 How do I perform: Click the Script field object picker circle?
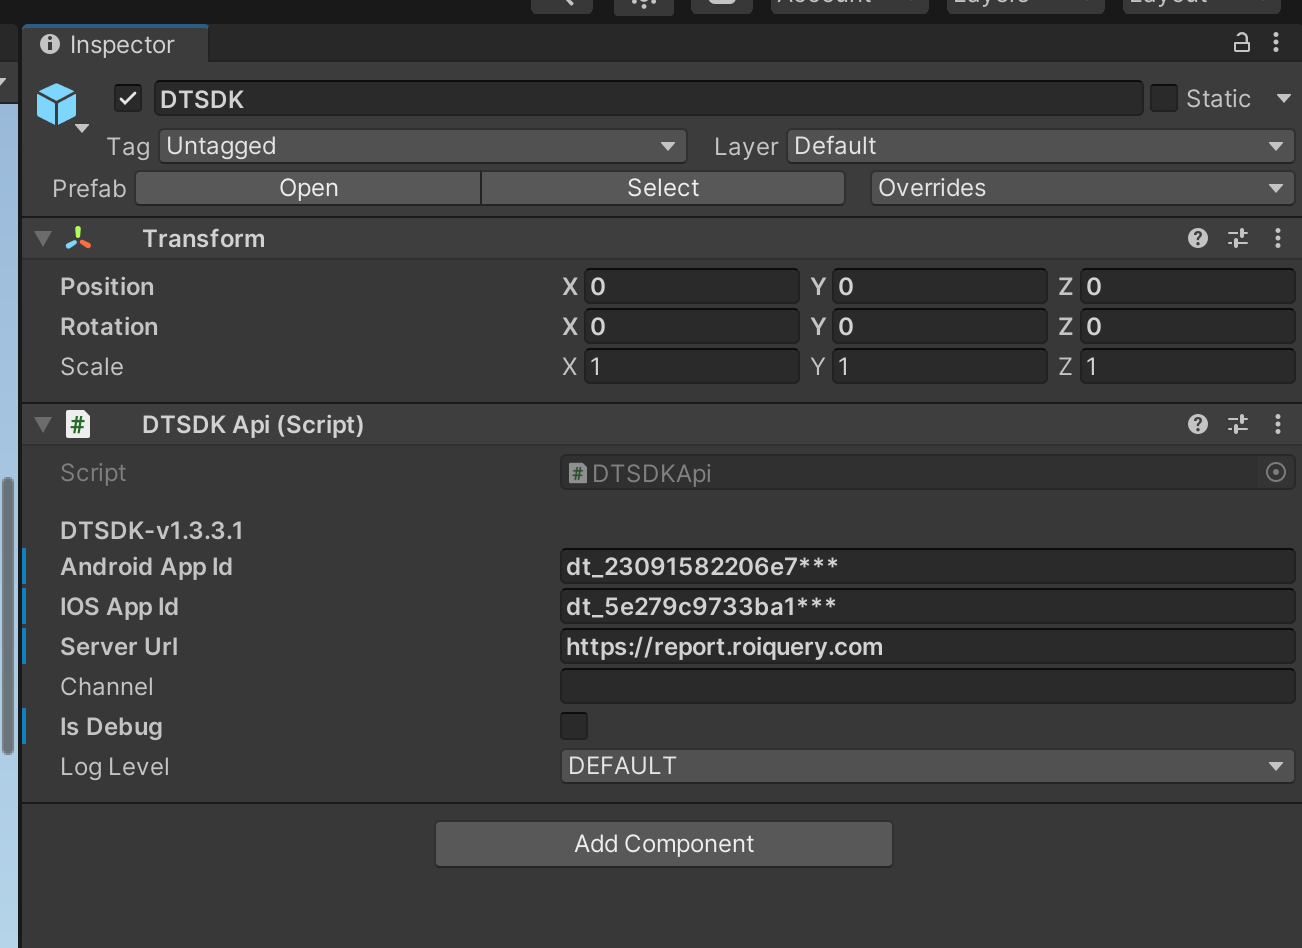click(1276, 472)
